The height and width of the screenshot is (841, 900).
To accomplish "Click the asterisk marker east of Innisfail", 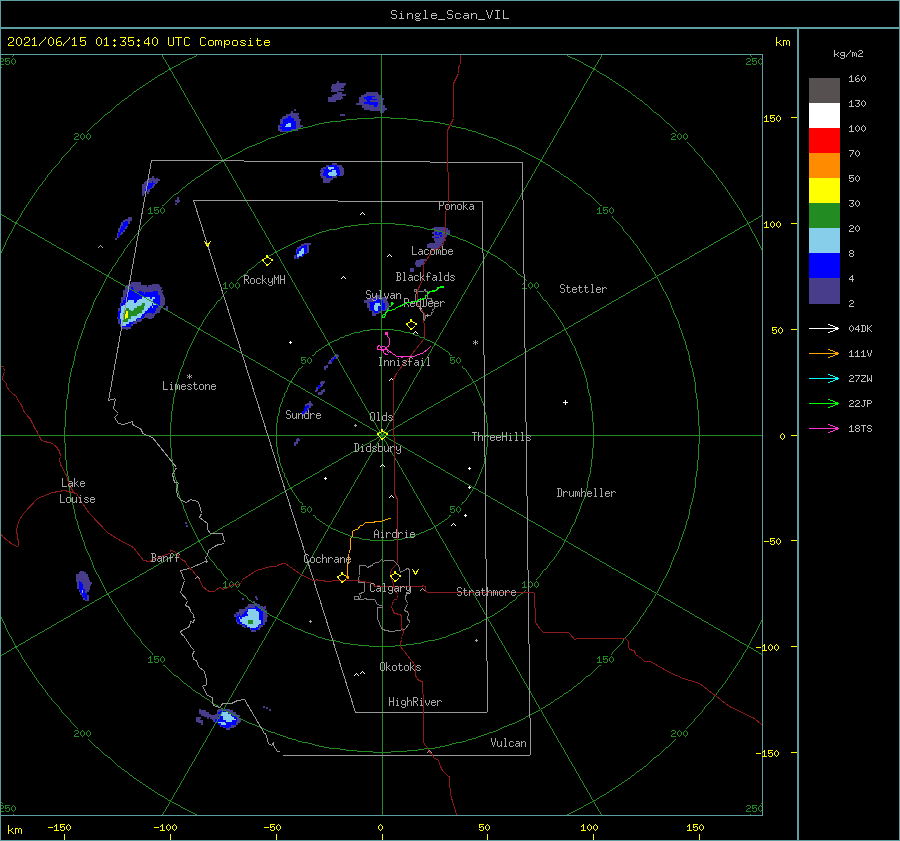I will 475,343.
